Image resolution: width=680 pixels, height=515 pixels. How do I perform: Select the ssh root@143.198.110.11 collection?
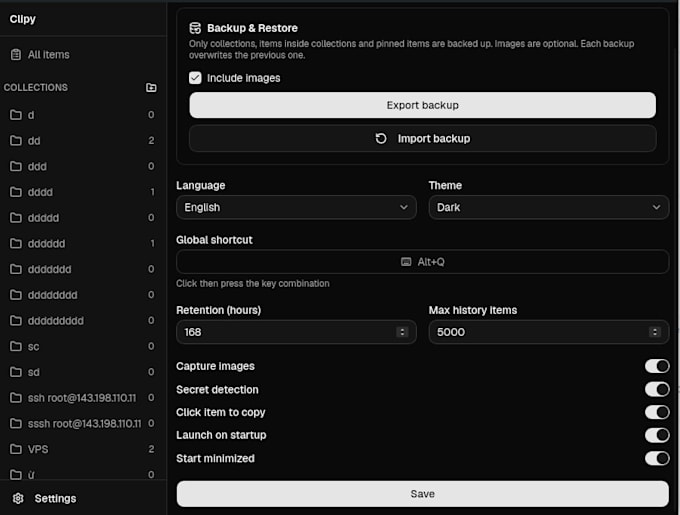pyautogui.click(x=83, y=398)
